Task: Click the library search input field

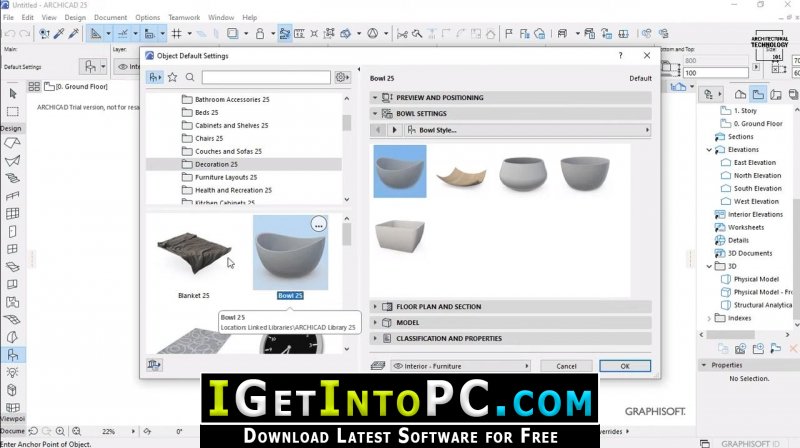Action: click(x=266, y=77)
